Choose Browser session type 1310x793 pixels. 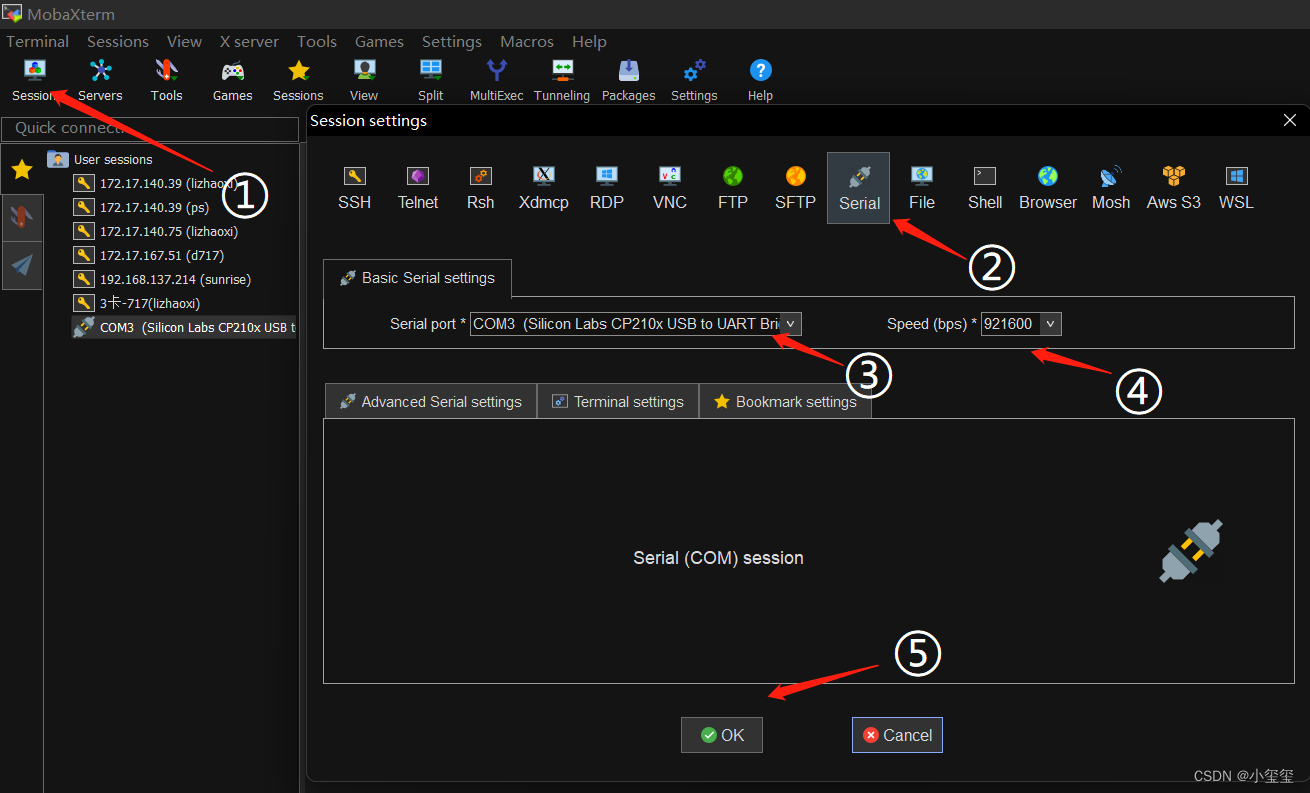tap(1048, 188)
